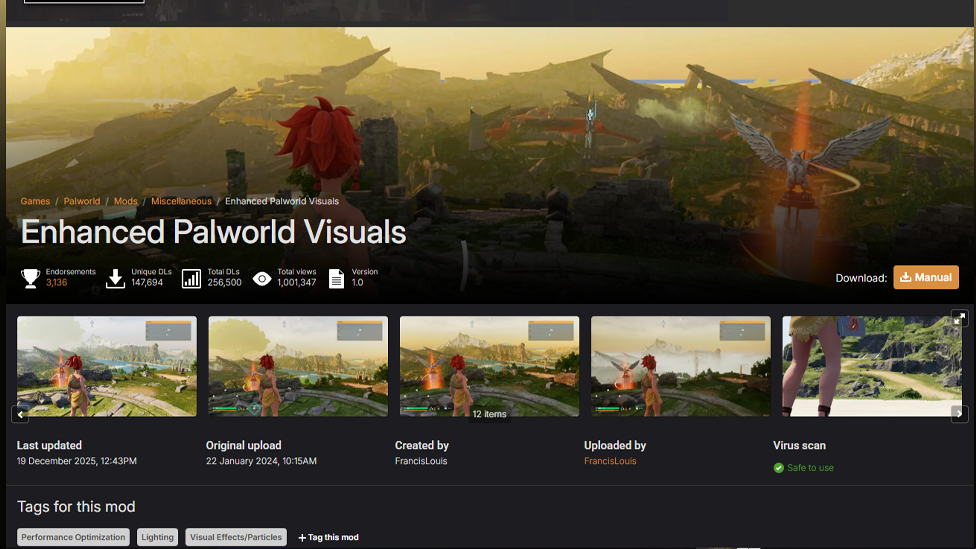Image resolution: width=976 pixels, height=549 pixels.
Task: Open the Miscellaneous breadcrumb link
Action: click(x=181, y=201)
